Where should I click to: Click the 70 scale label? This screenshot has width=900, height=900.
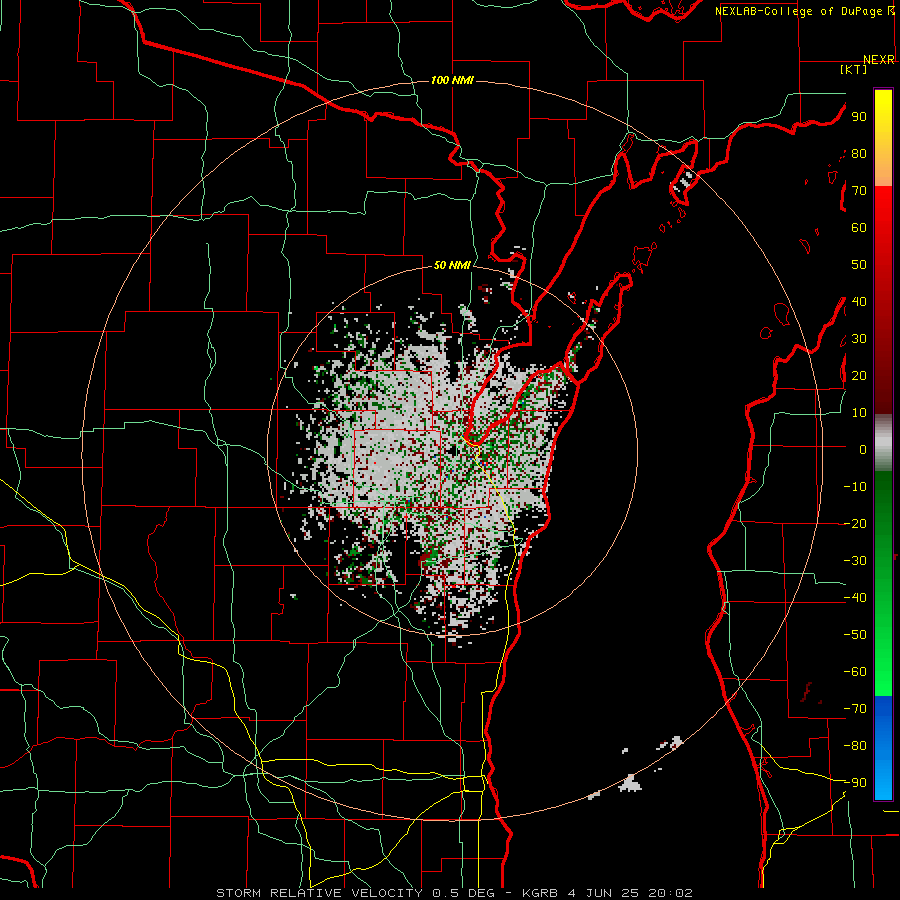(859, 191)
